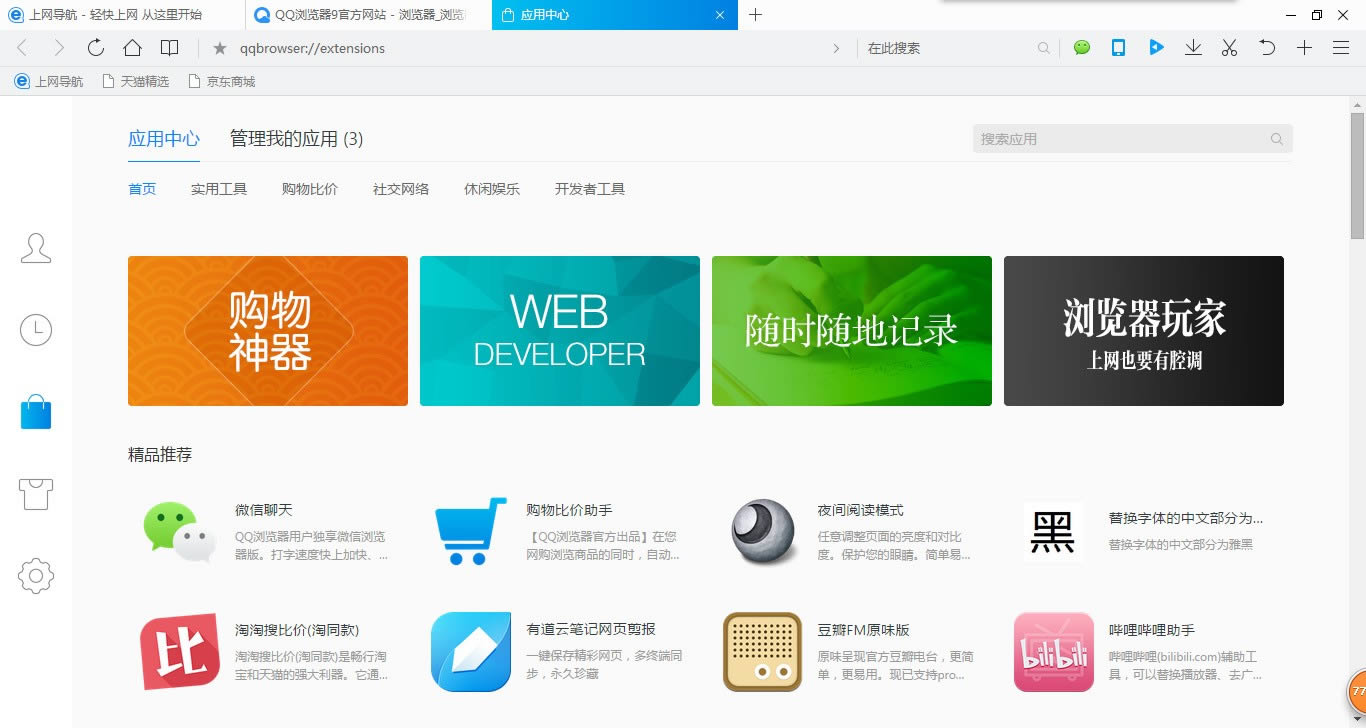
Task: Open the sidebar history clock icon
Action: coord(36,330)
